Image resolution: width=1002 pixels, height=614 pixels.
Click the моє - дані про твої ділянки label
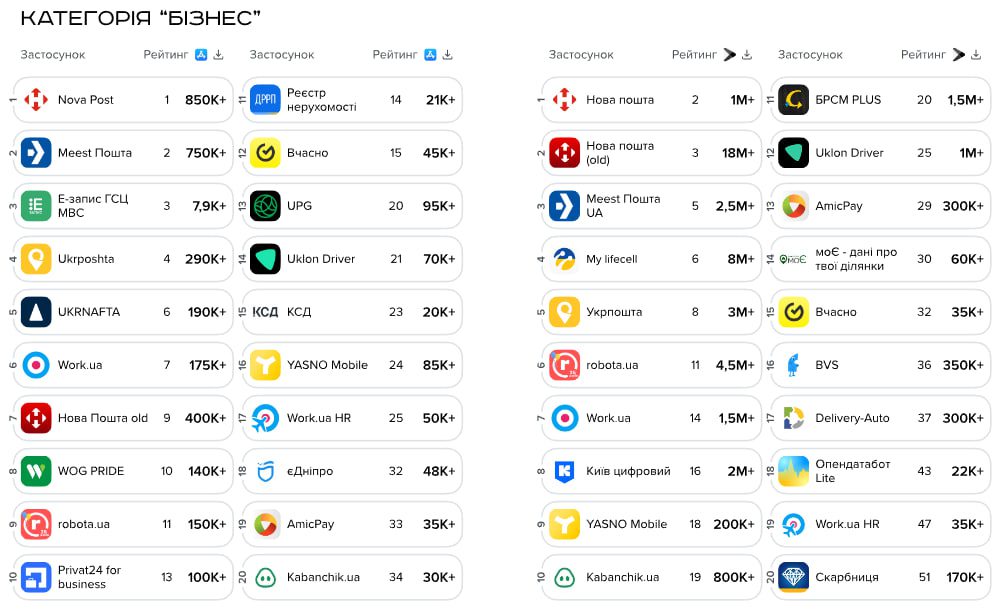click(856, 259)
